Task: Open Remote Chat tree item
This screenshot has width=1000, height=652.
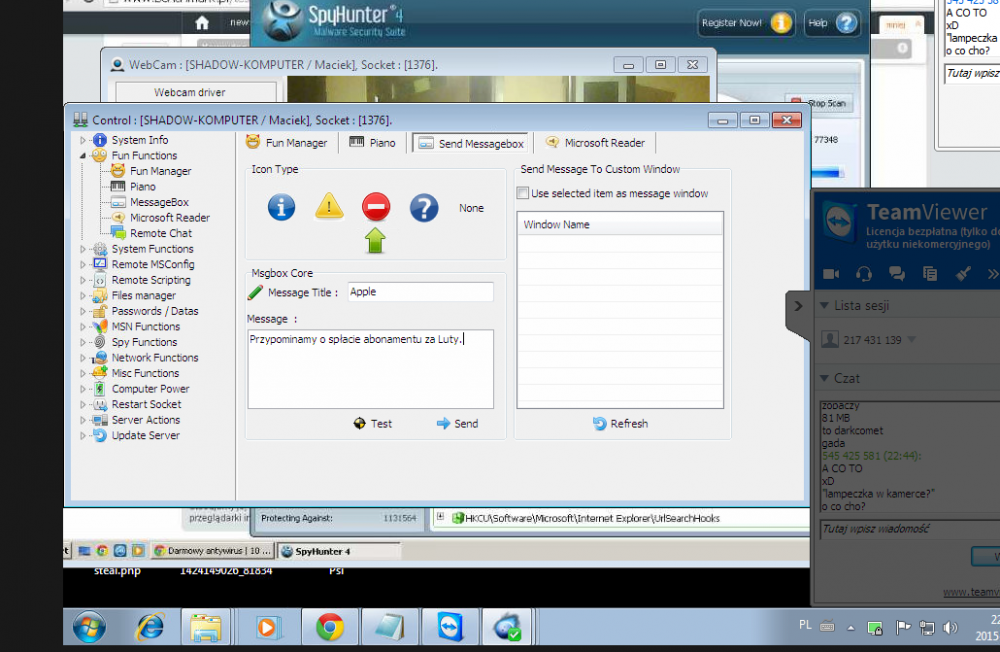Action: point(161,233)
